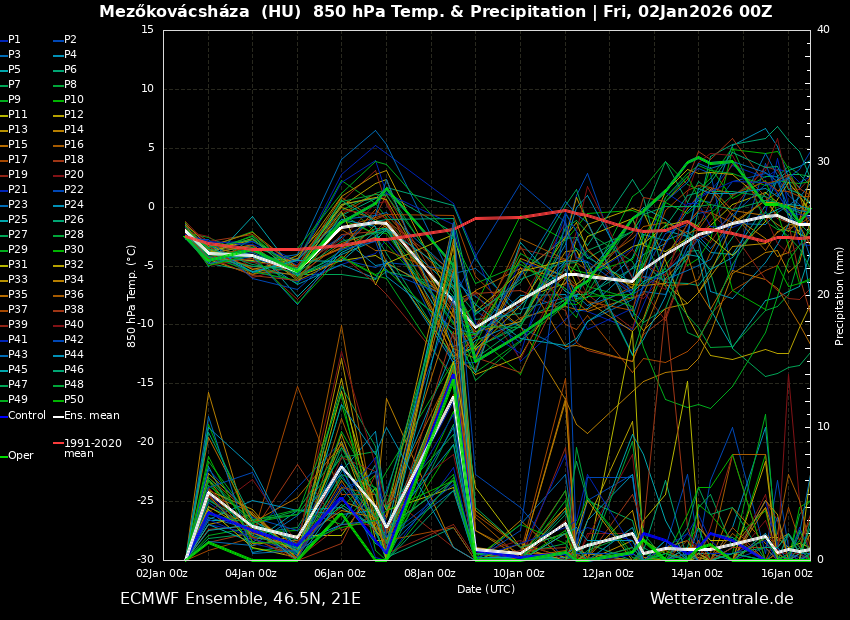Image resolution: width=850 pixels, height=620 pixels.
Task: Click the 08Jan 00z date tick
Action: pyautogui.click(x=430, y=573)
